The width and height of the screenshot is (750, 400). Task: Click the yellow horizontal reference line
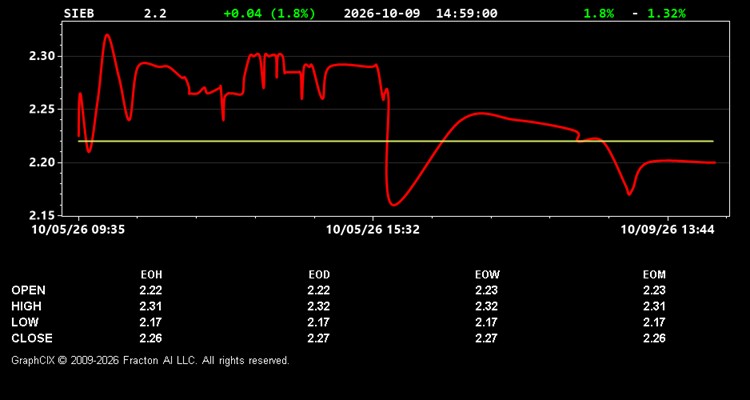point(395,141)
